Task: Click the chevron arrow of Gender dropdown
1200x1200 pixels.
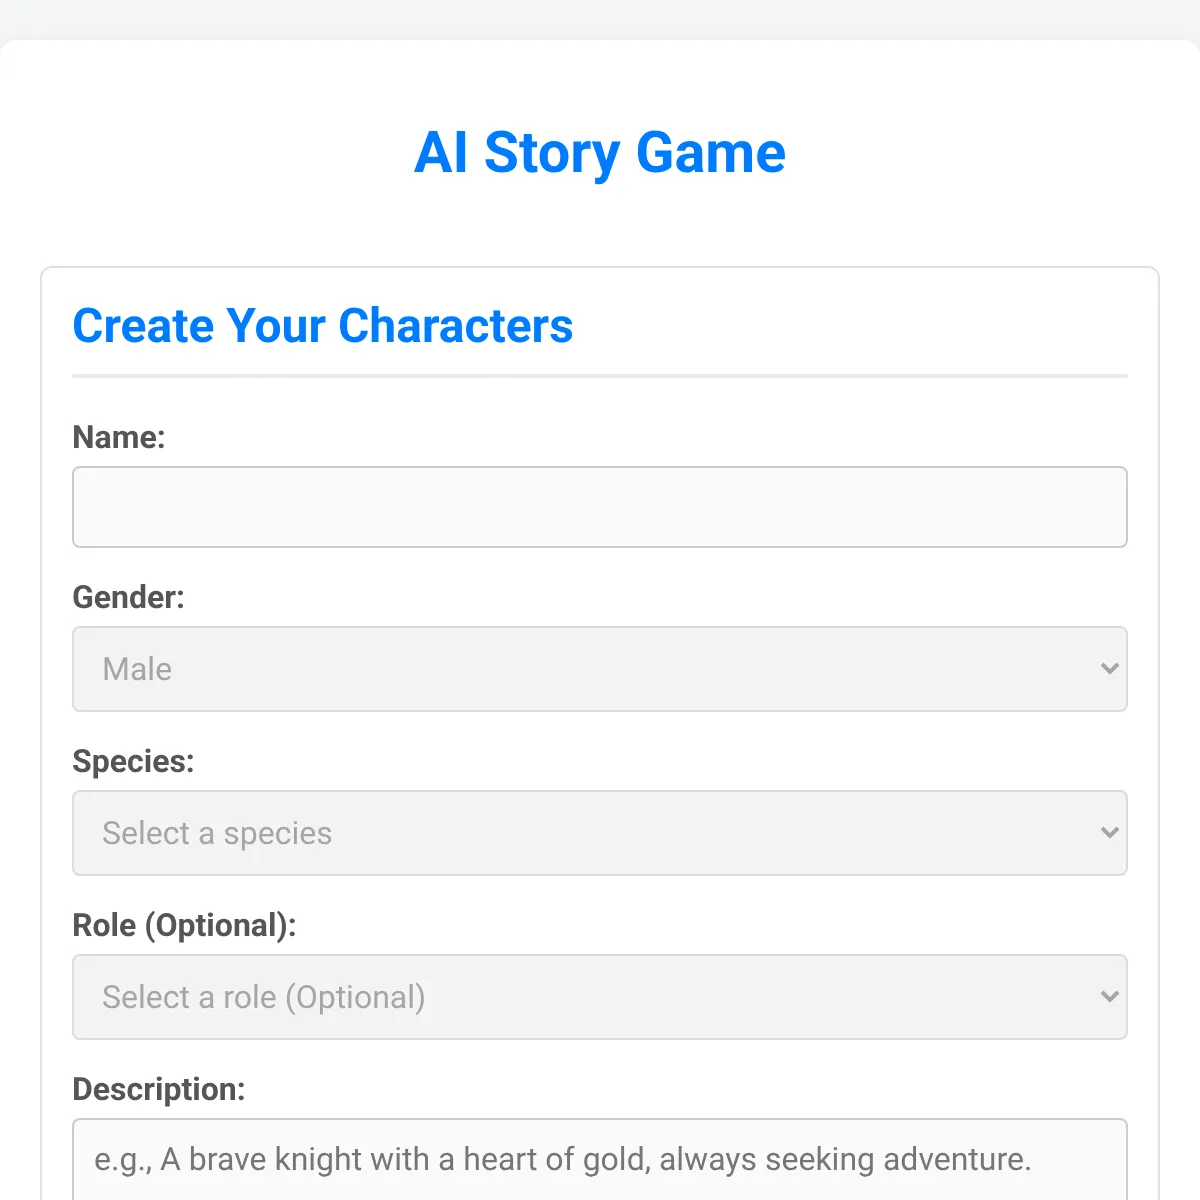Action: 1109,669
